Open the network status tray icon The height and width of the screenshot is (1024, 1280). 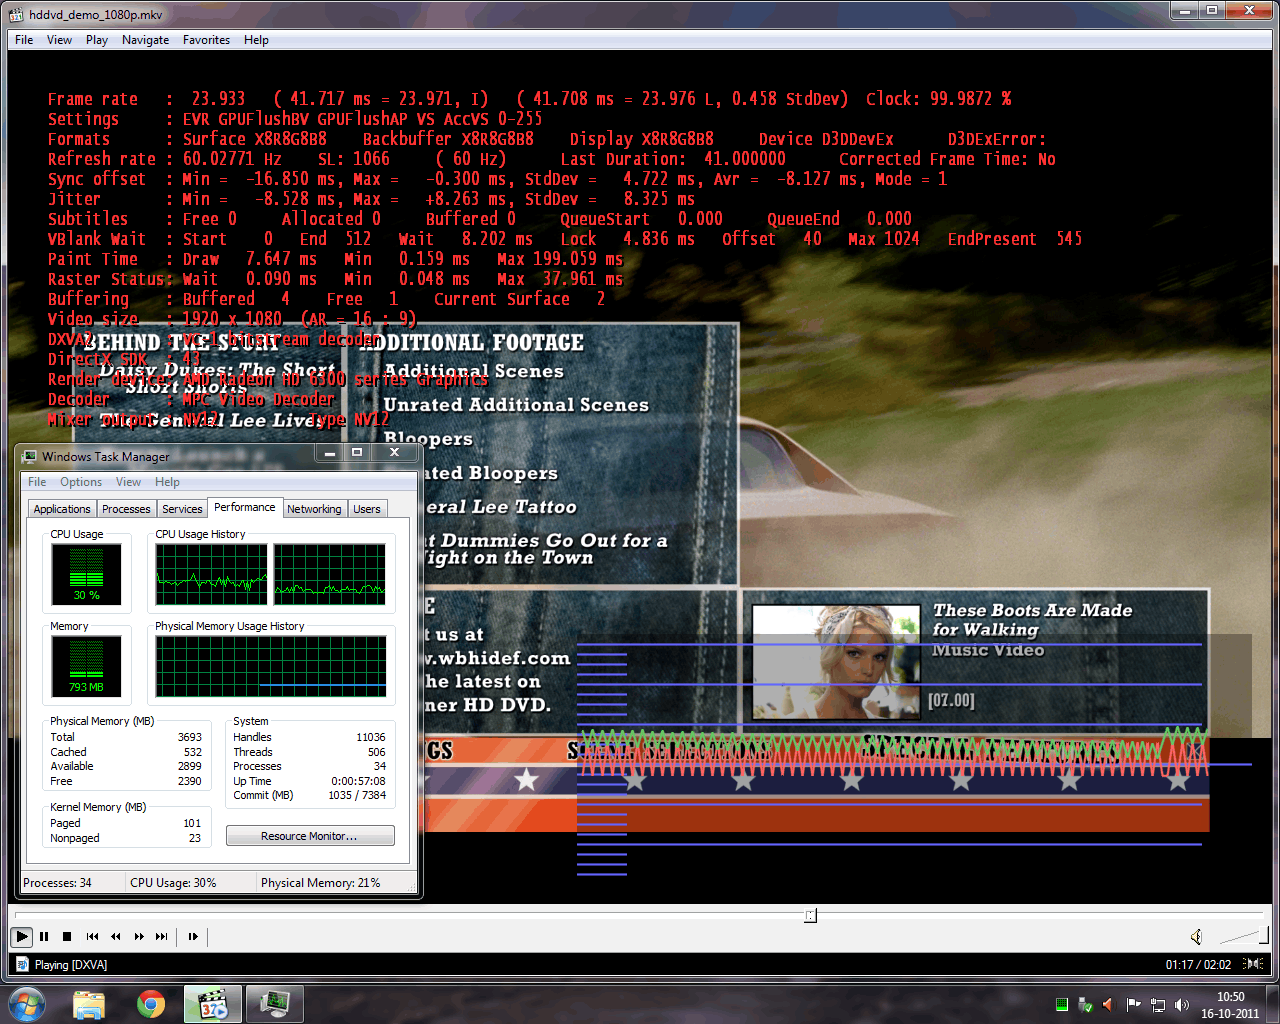click(1157, 1004)
